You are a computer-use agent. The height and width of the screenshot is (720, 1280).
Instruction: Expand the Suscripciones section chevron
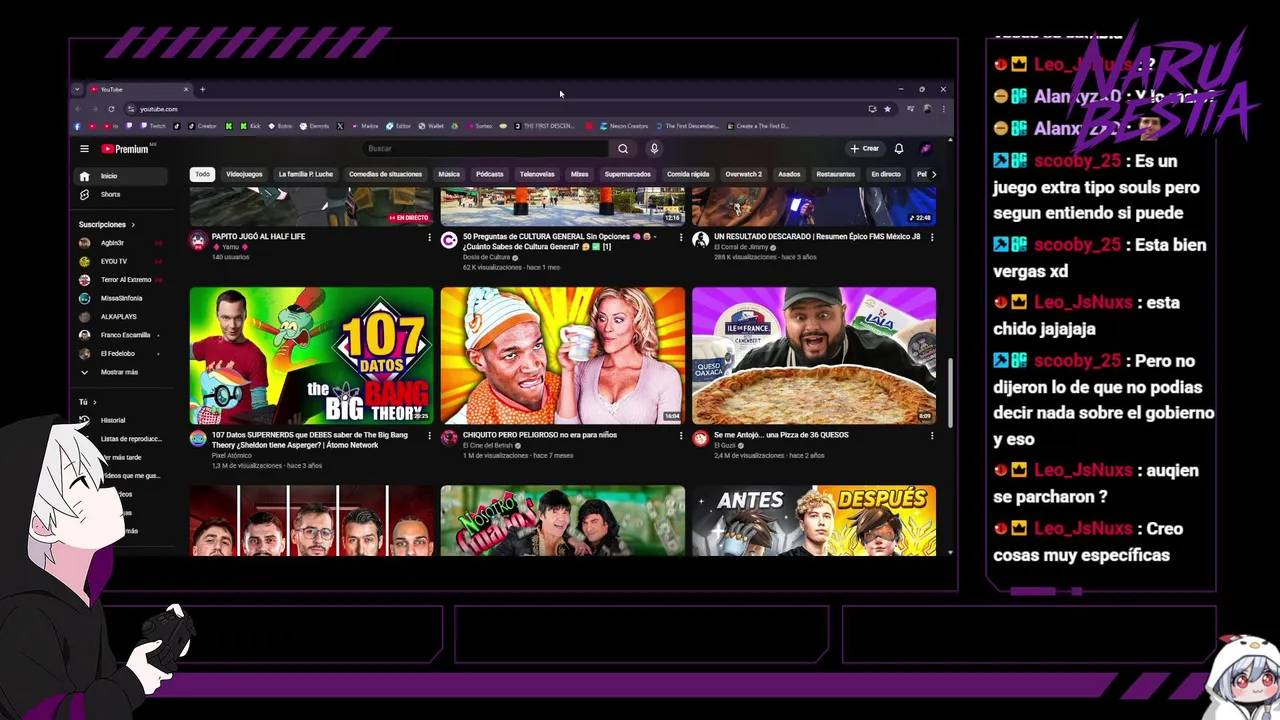coord(132,225)
